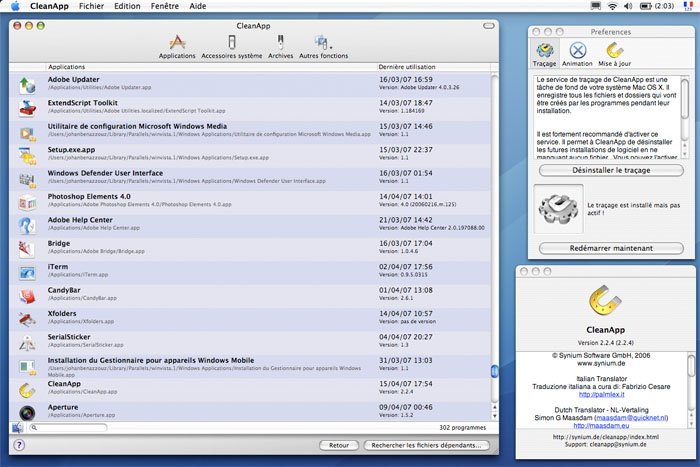Click the Windows Media configuration utility icon
Screen dimensions: 700x467
[x=27, y=132]
